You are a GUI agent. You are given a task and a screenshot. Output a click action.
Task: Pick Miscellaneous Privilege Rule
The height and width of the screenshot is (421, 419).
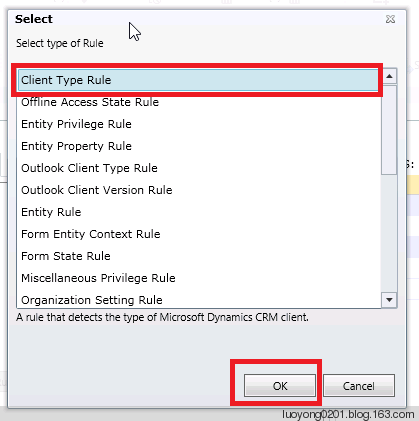(x=199, y=278)
